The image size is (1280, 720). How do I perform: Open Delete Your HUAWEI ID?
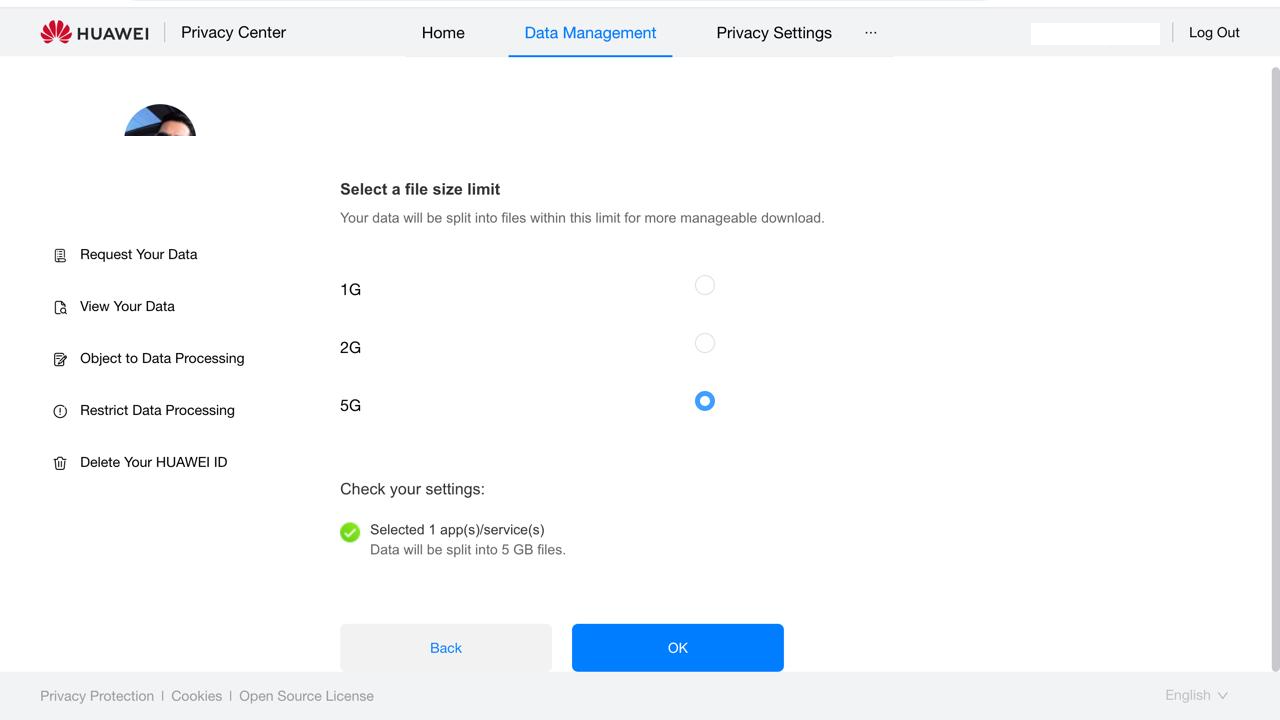pyautogui.click(x=154, y=462)
